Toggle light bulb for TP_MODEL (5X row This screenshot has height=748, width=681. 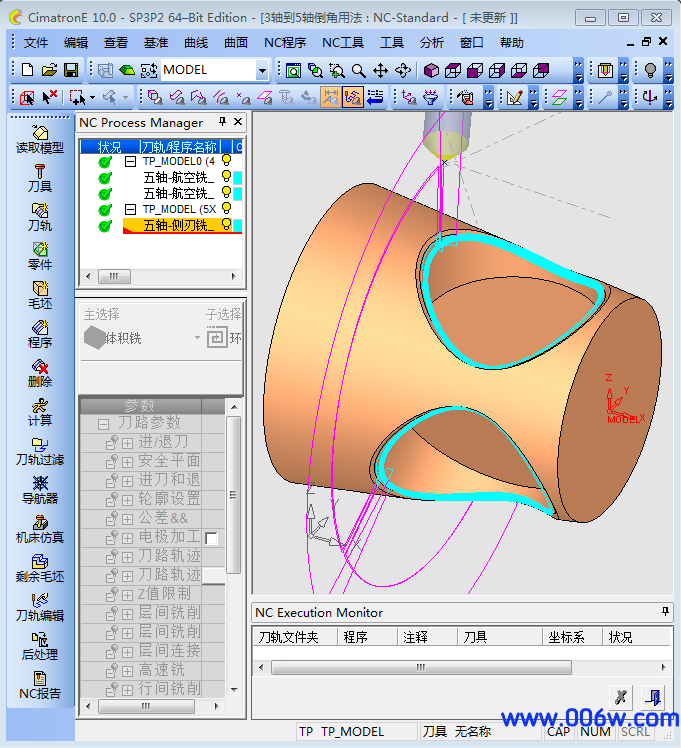[227, 208]
